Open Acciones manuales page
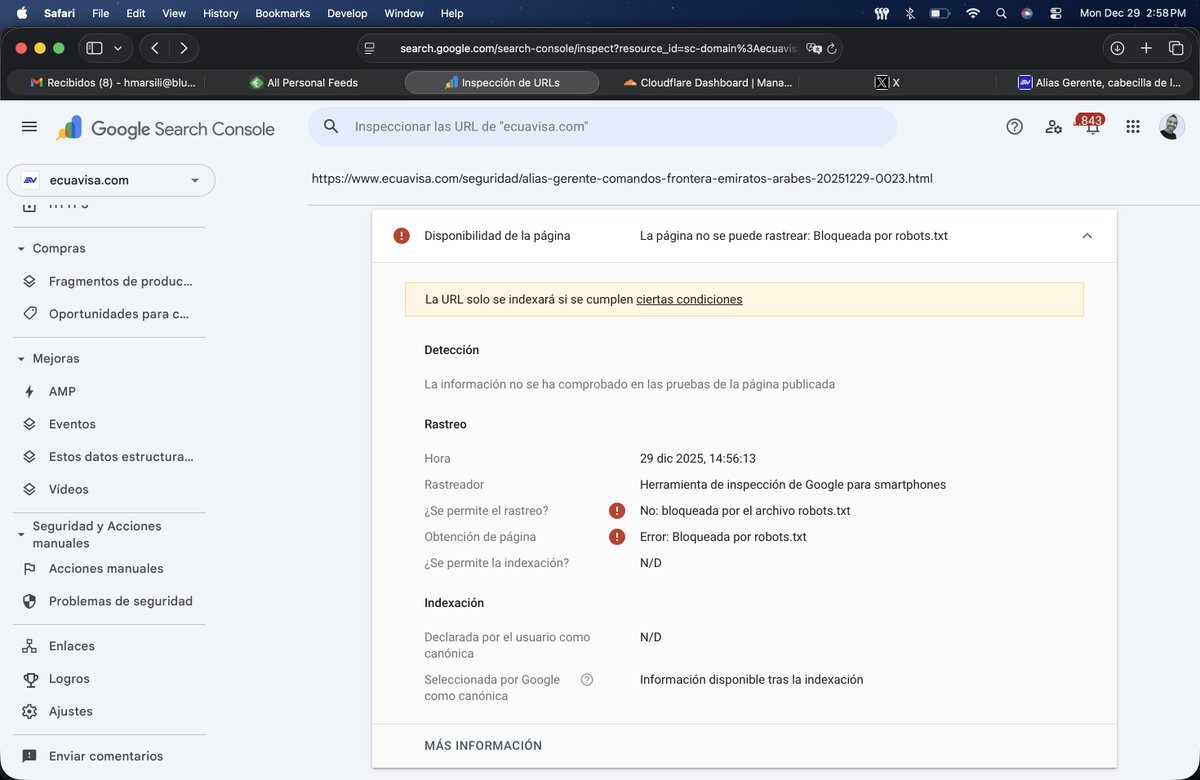This screenshot has width=1200, height=780. 110,568
